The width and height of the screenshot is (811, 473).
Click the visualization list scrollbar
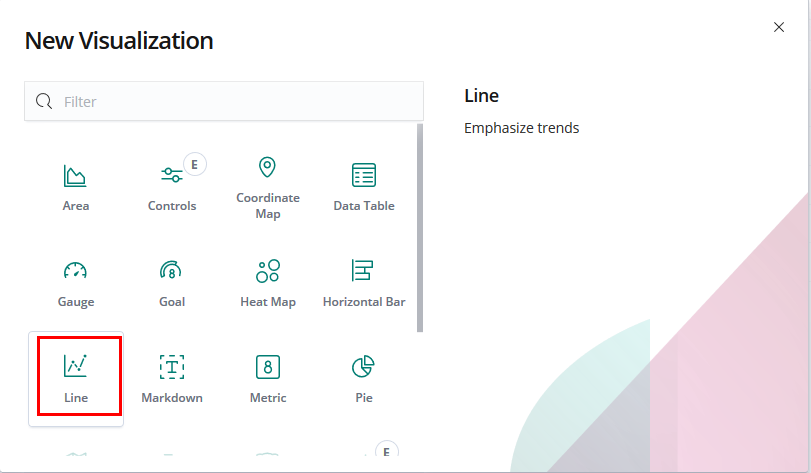pyautogui.click(x=419, y=228)
